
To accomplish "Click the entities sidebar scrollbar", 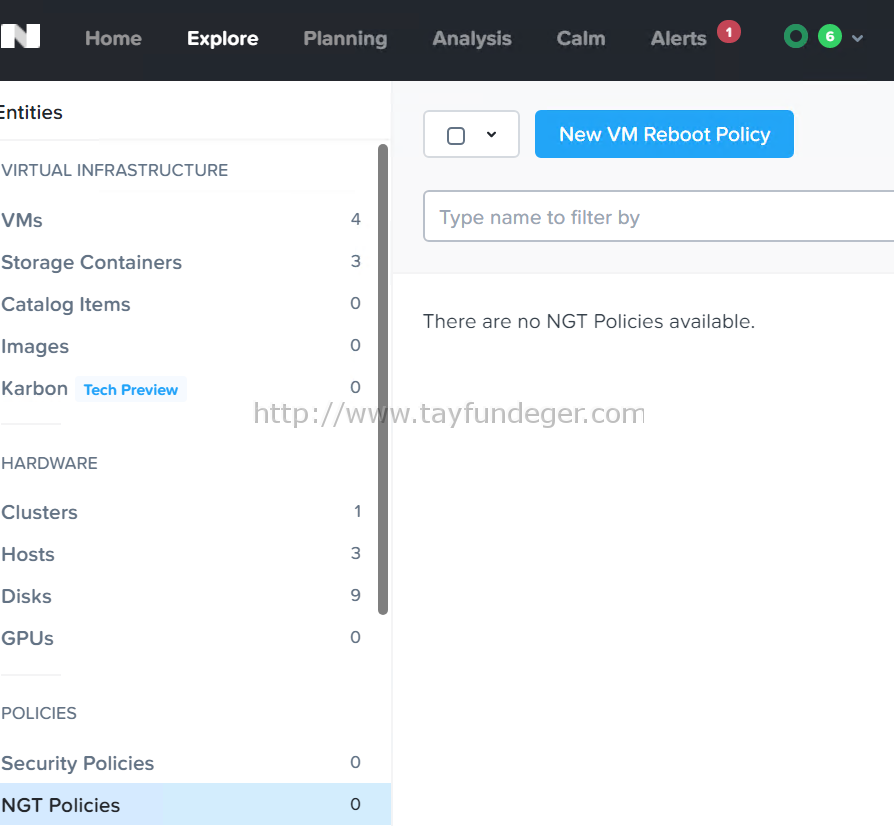I will coord(383,379).
